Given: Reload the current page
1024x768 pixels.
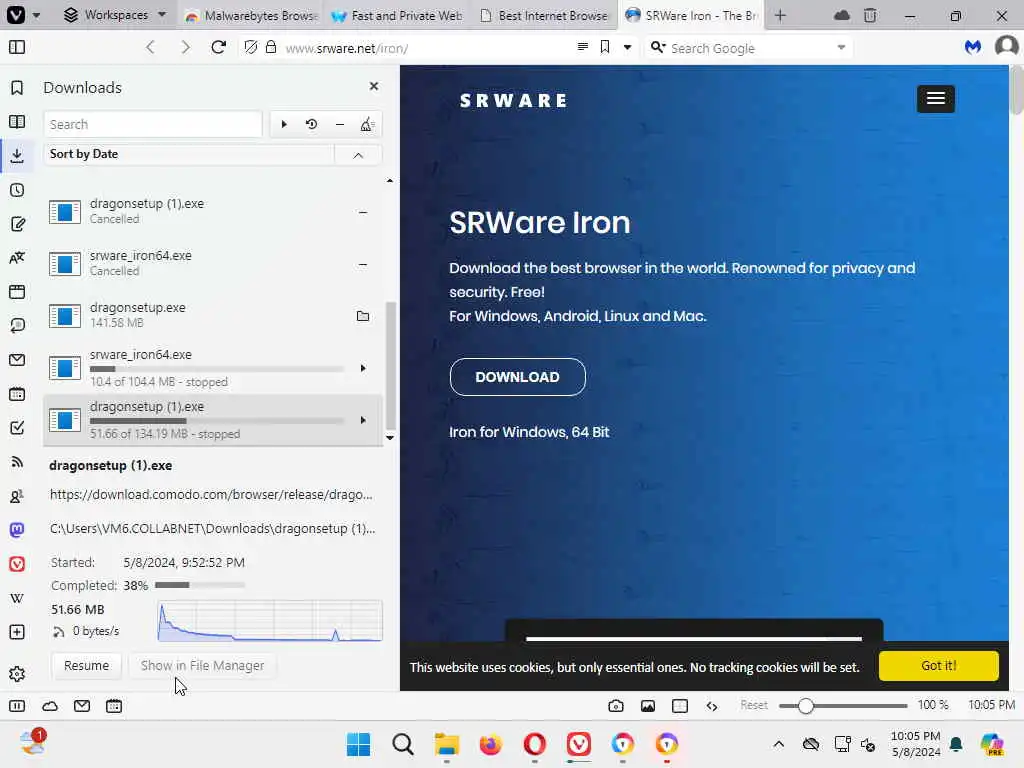Looking at the screenshot, I should 219,47.
